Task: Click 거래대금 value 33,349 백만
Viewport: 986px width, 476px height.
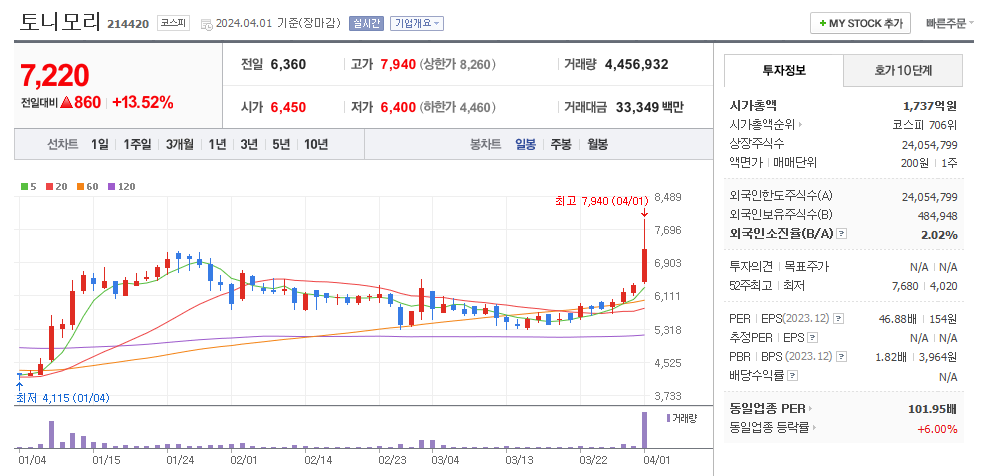Action: [x=649, y=108]
